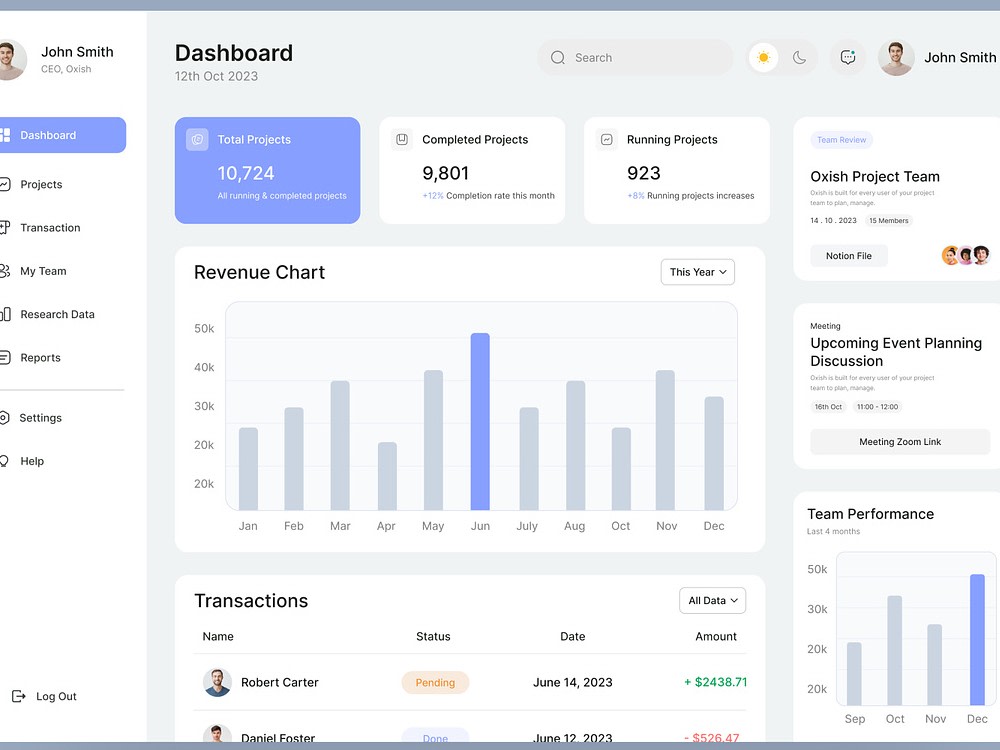Click the Pending status badge
Viewport: 1000px width, 750px height.
tap(435, 682)
